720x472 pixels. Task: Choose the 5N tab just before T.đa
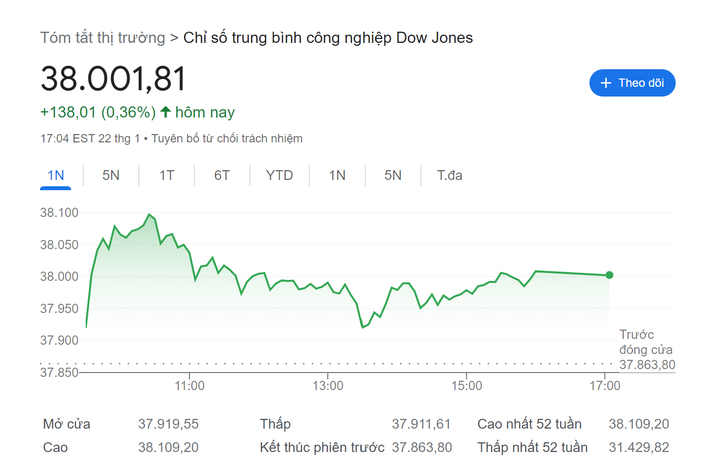pos(393,175)
